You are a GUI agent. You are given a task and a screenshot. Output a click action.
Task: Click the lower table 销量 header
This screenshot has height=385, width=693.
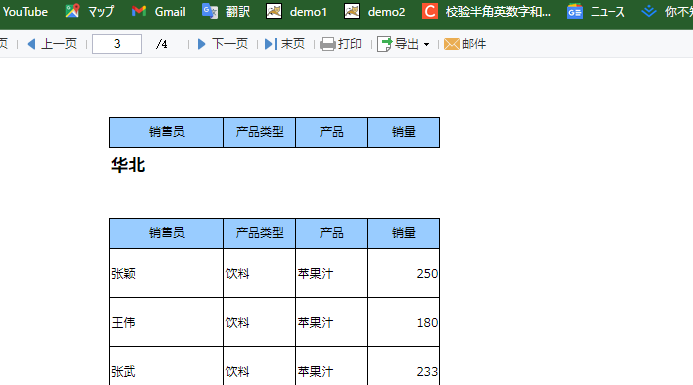pos(404,233)
